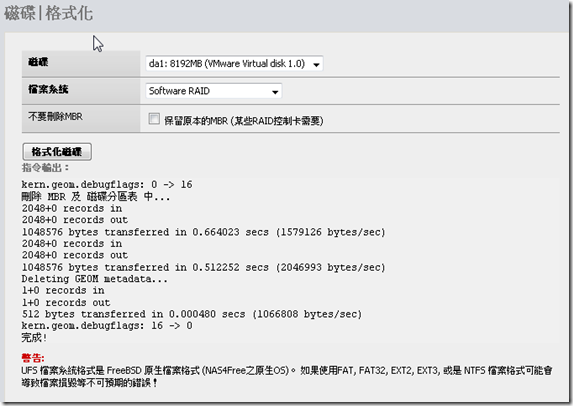Click the 格式化磁碟 button
Image resolution: width=573 pixels, height=406 pixels.
click(x=57, y=152)
